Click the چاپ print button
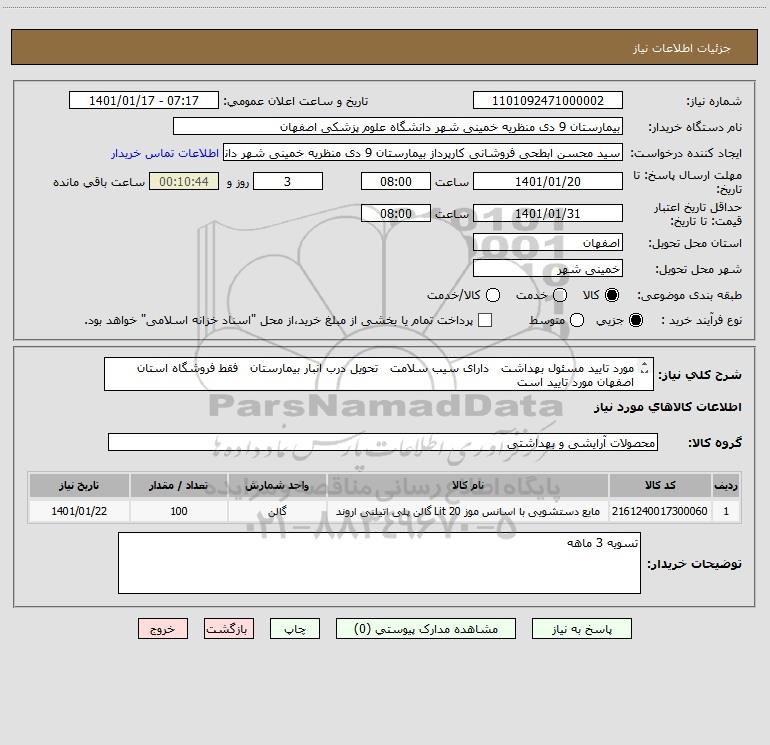770x745 pixels. pos(295,629)
